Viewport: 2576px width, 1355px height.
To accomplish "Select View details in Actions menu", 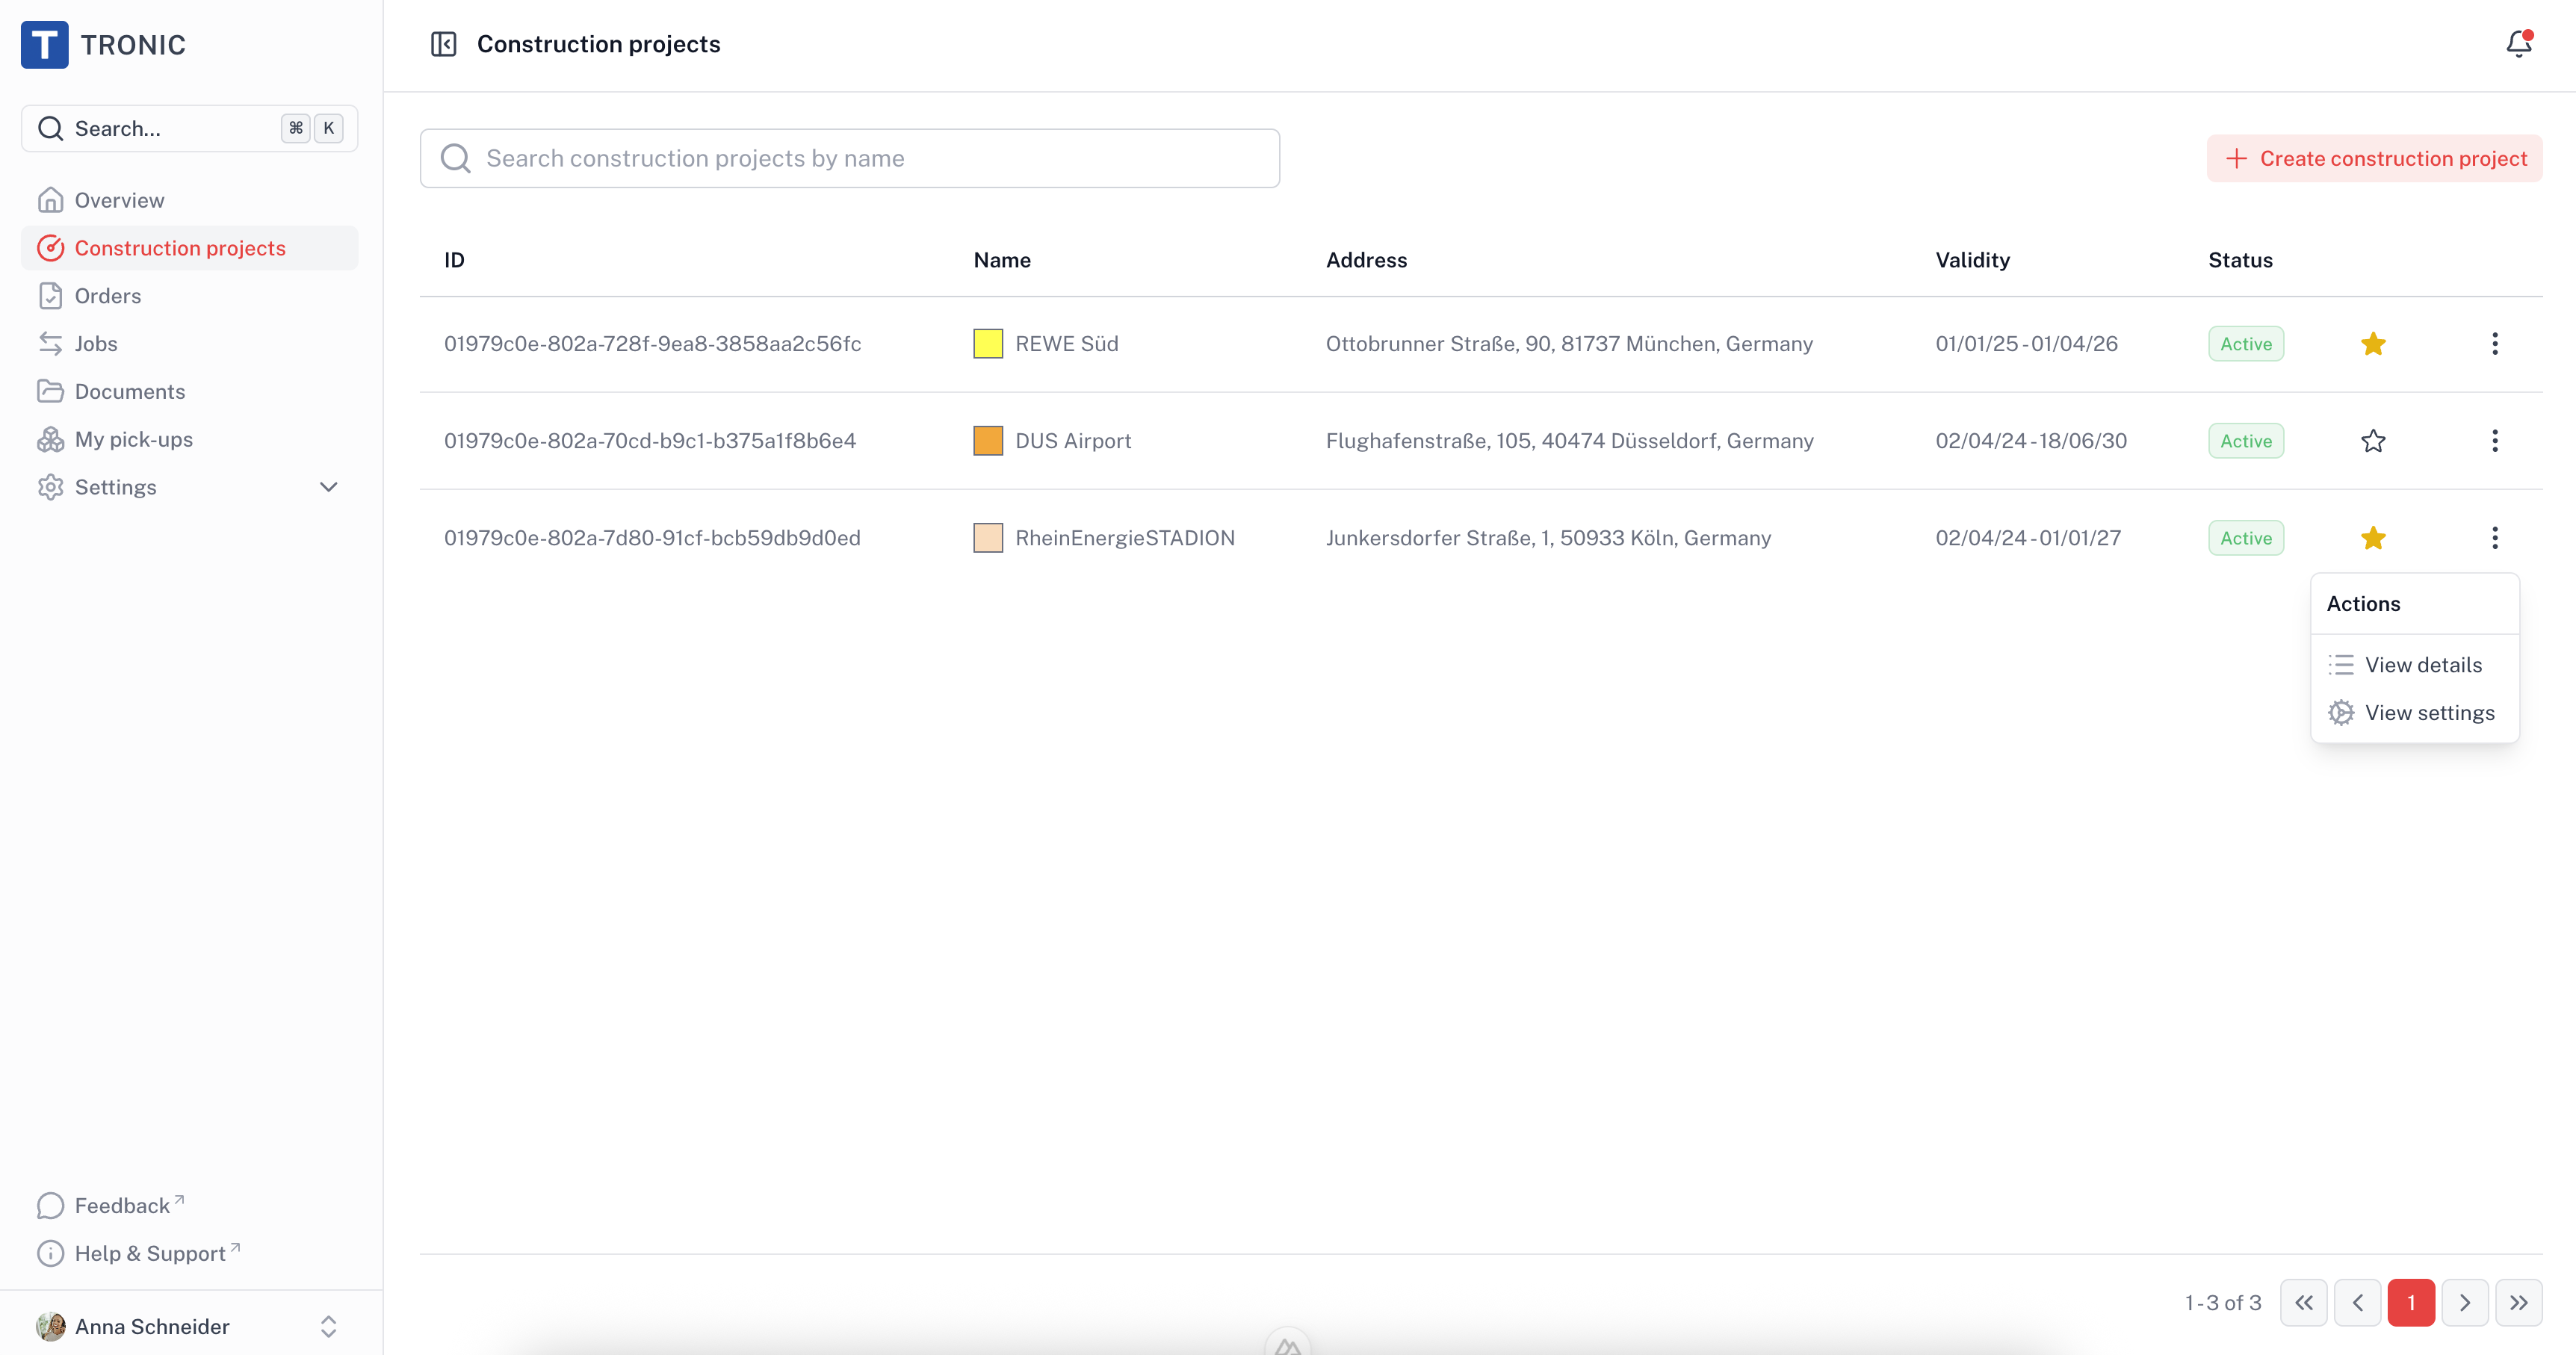I will 2422,665.
